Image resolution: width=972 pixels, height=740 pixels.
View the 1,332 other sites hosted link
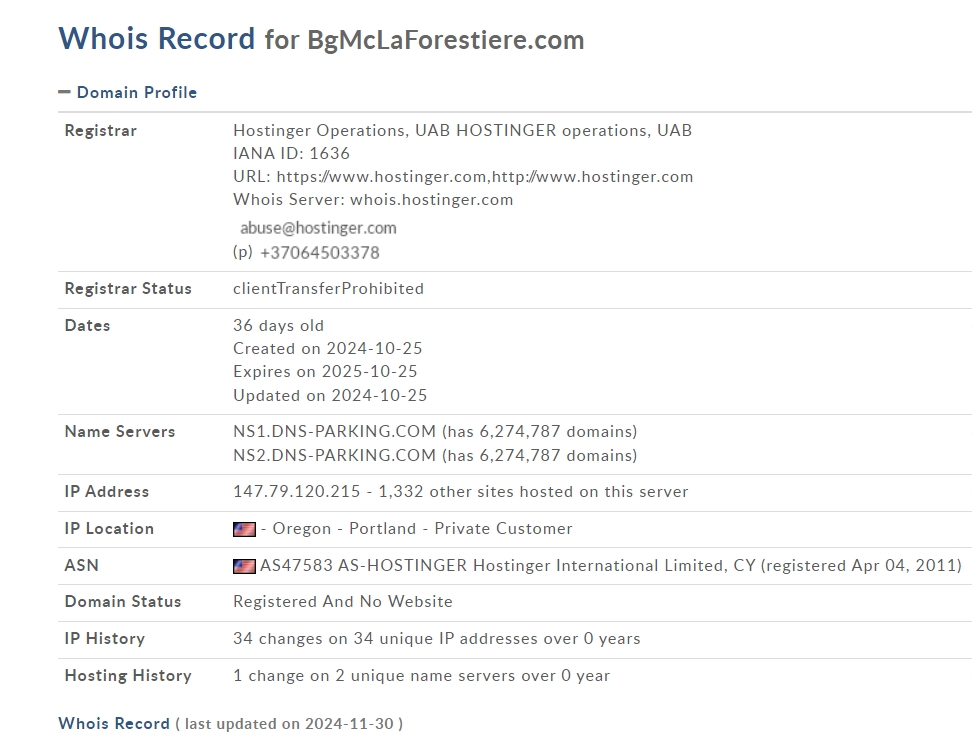click(x=533, y=491)
